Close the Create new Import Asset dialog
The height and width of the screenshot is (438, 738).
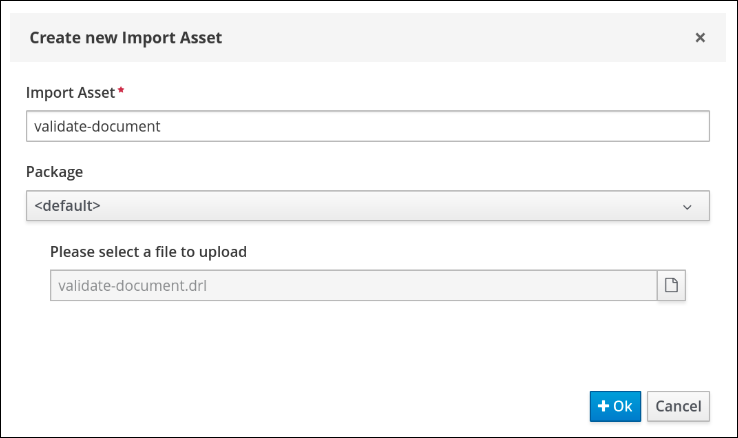[700, 38]
